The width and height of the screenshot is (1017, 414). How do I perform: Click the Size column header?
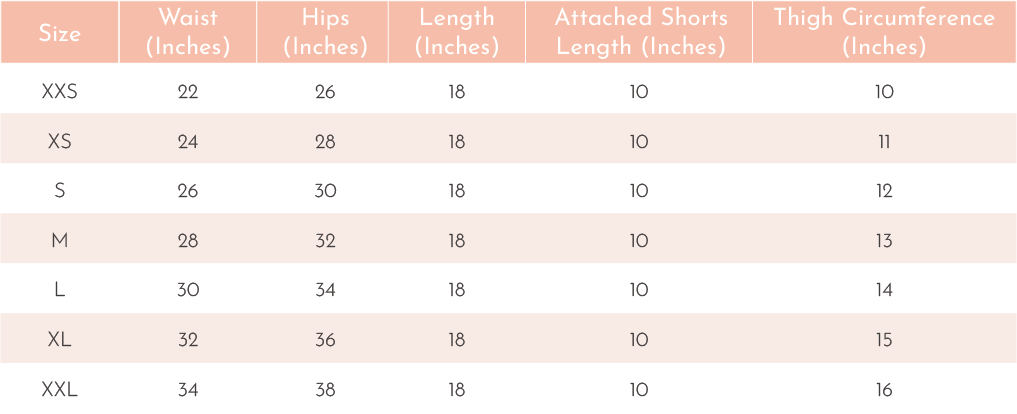coord(59,32)
